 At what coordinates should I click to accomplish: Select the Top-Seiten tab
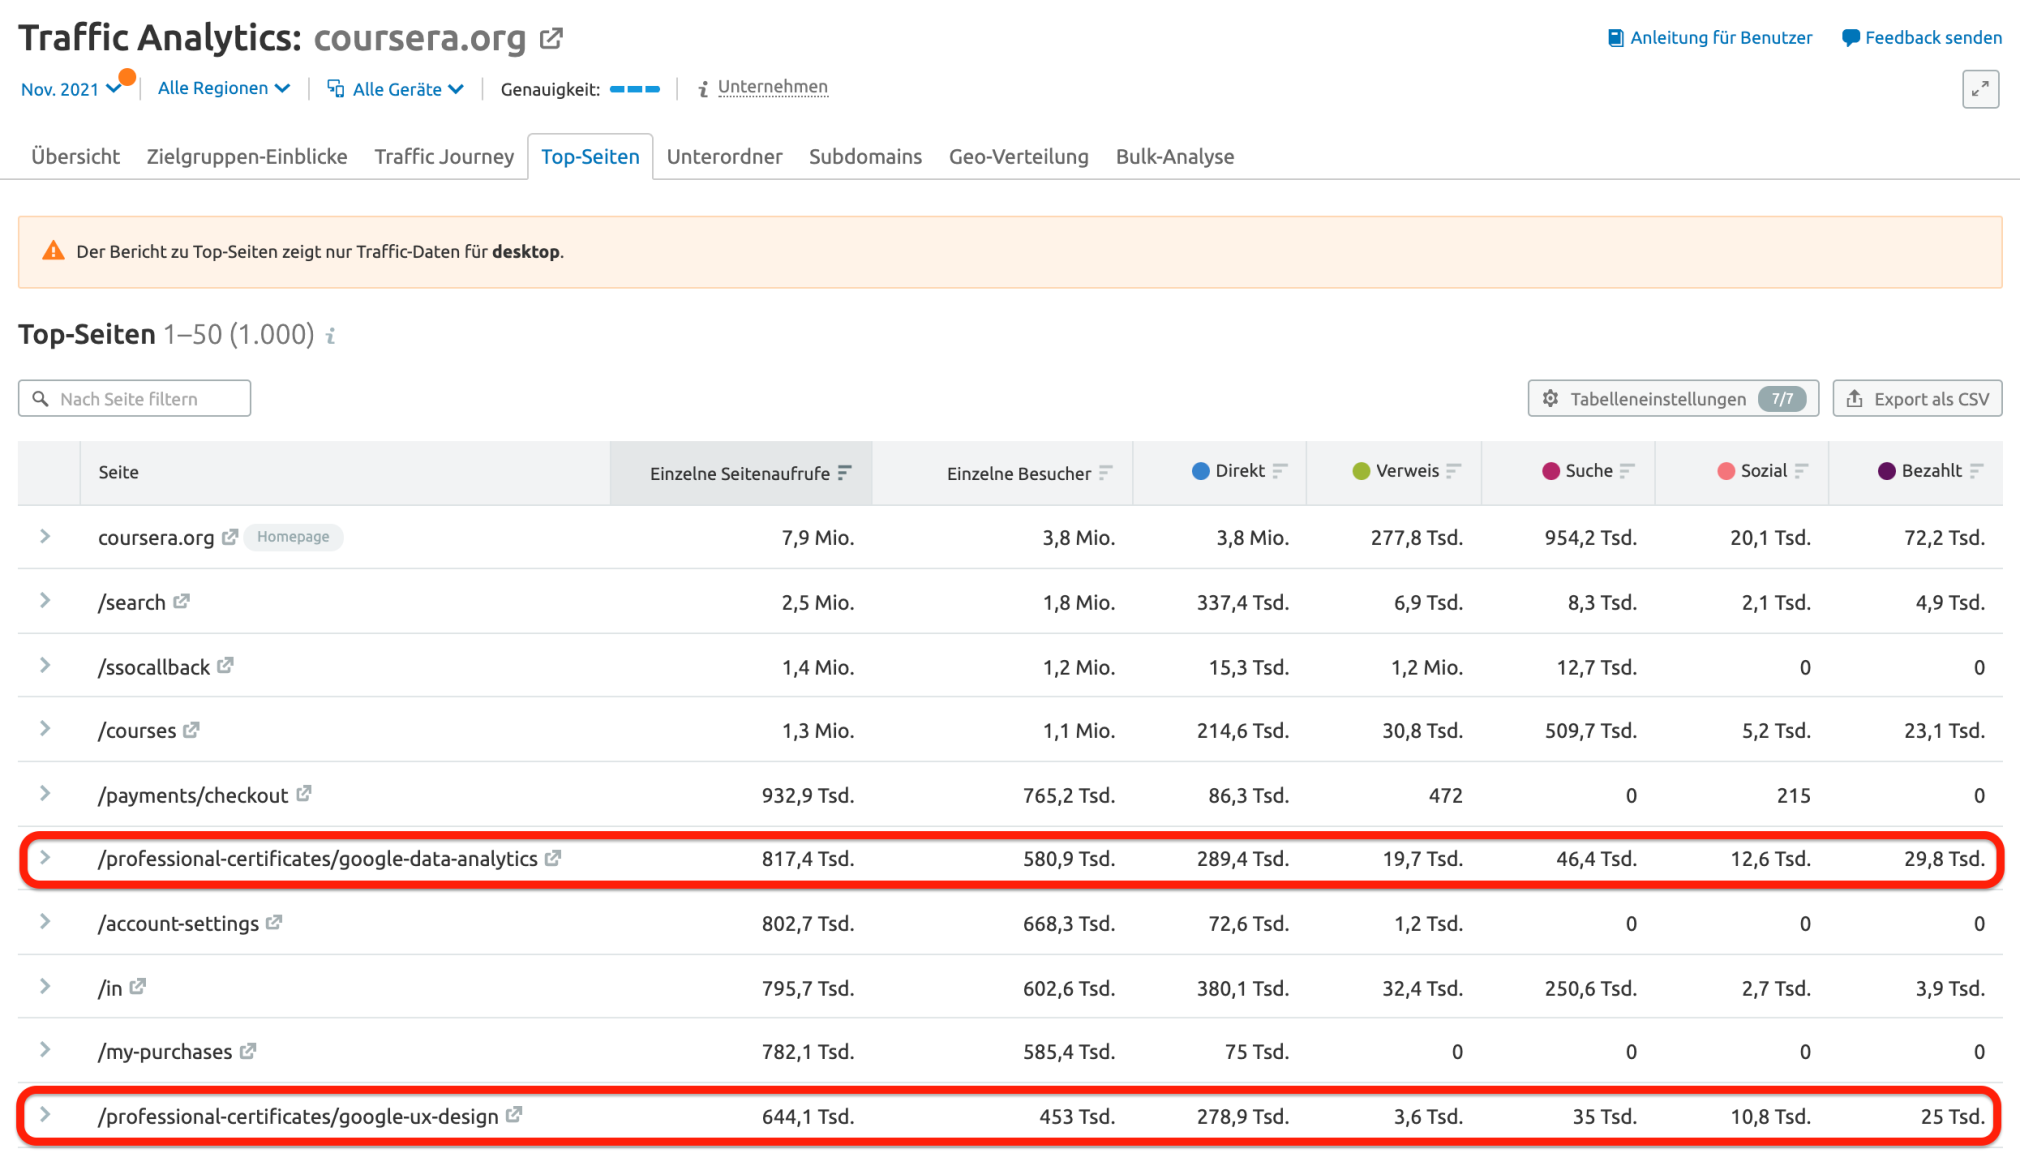[x=590, y=156]
